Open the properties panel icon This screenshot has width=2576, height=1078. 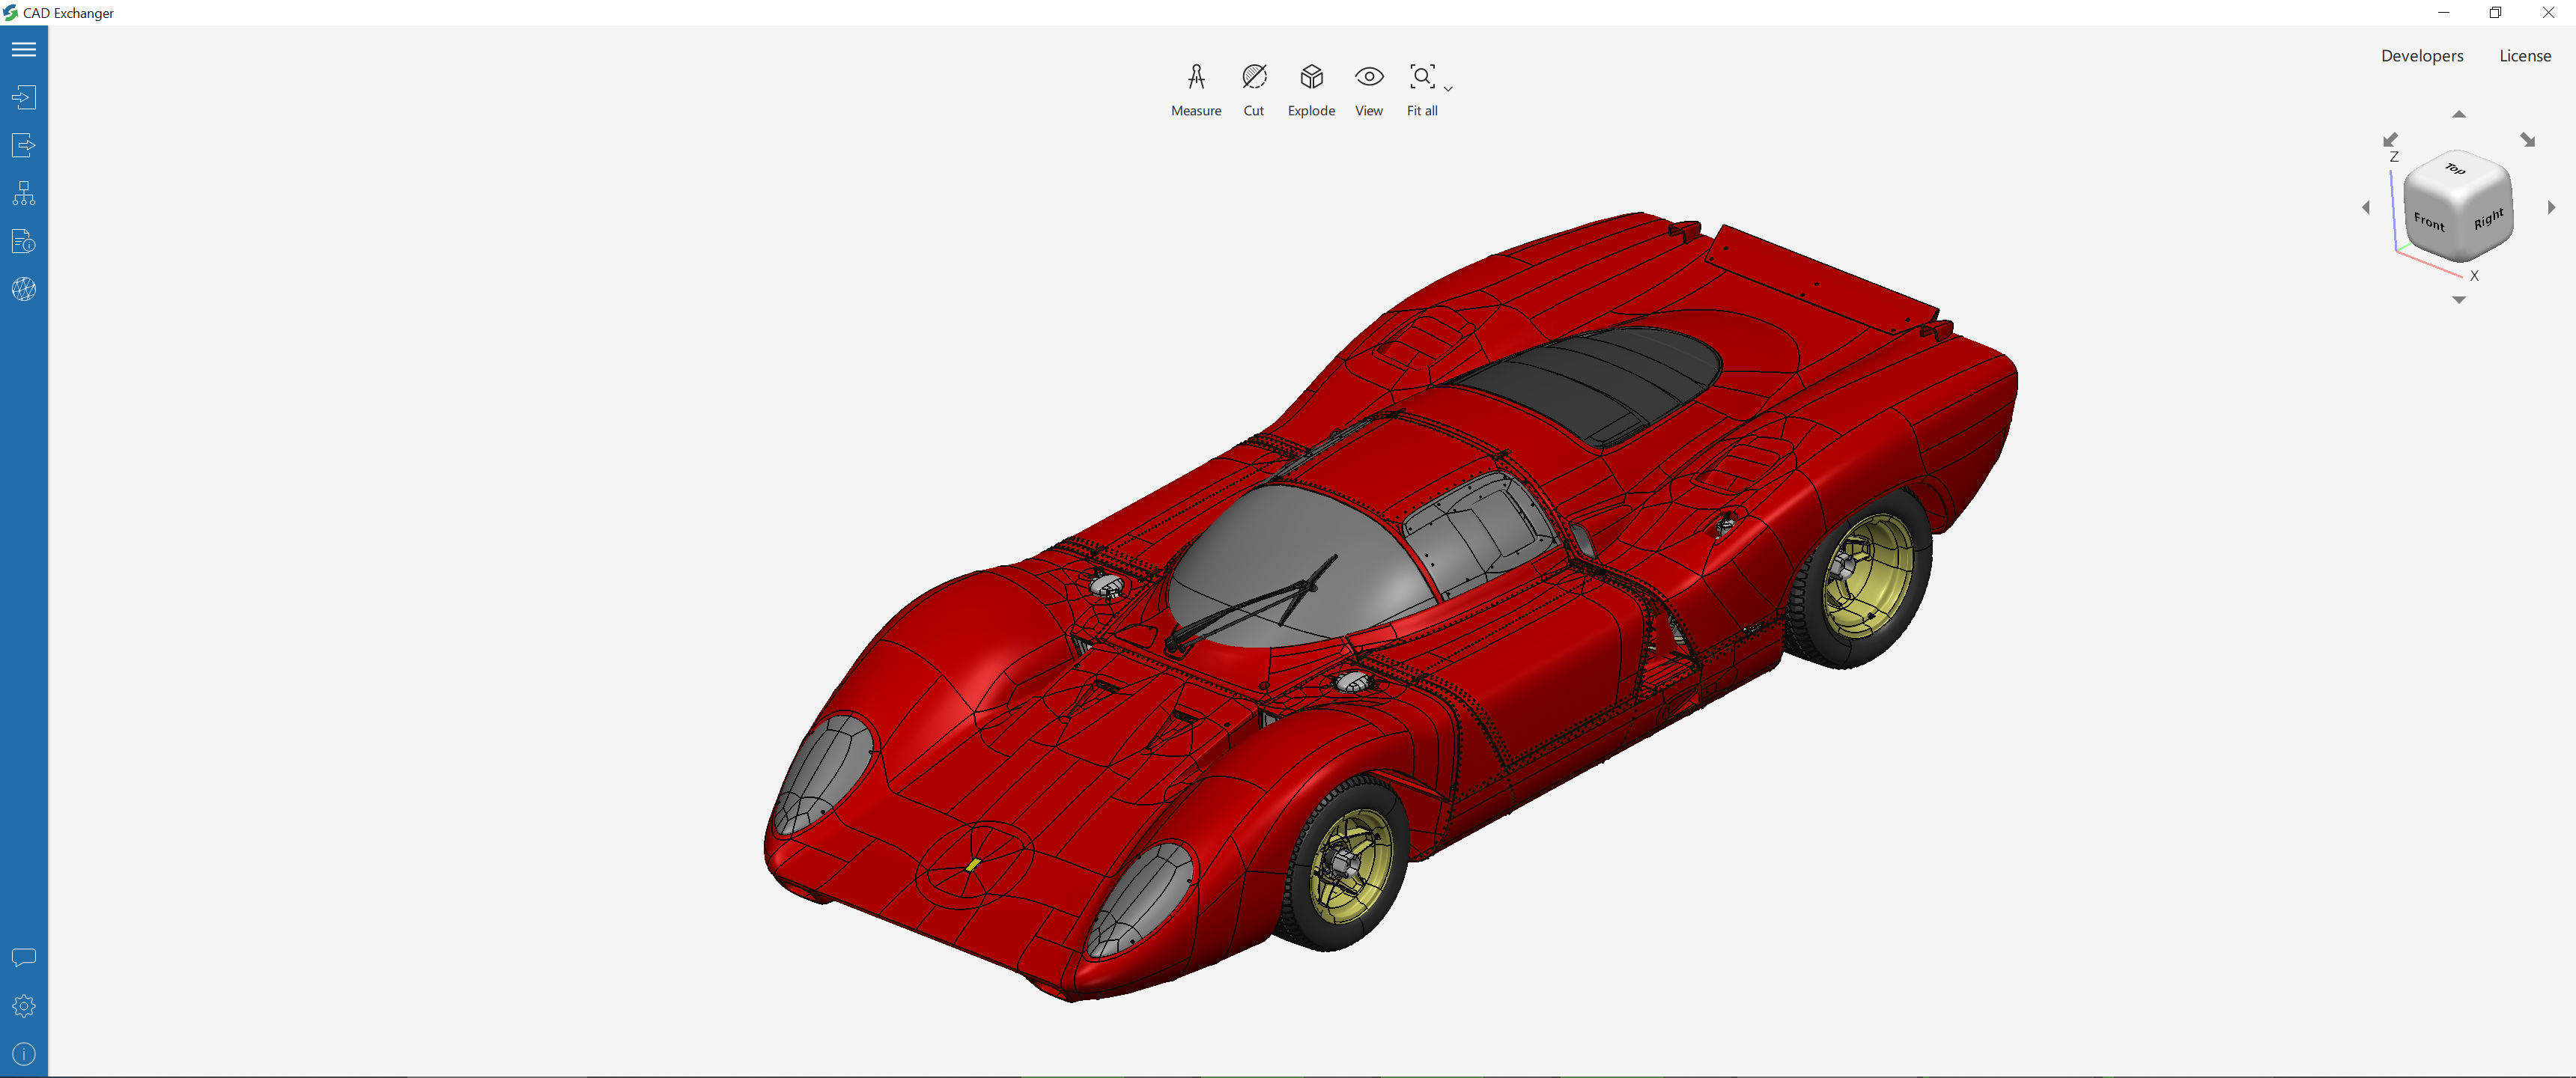coord(24,241)
